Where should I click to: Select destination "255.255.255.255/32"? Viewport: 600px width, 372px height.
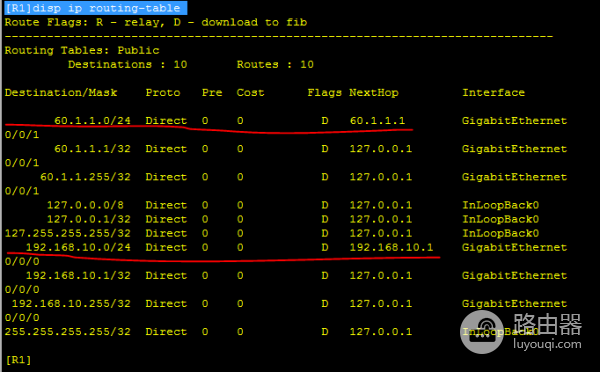tap(68, 332)
